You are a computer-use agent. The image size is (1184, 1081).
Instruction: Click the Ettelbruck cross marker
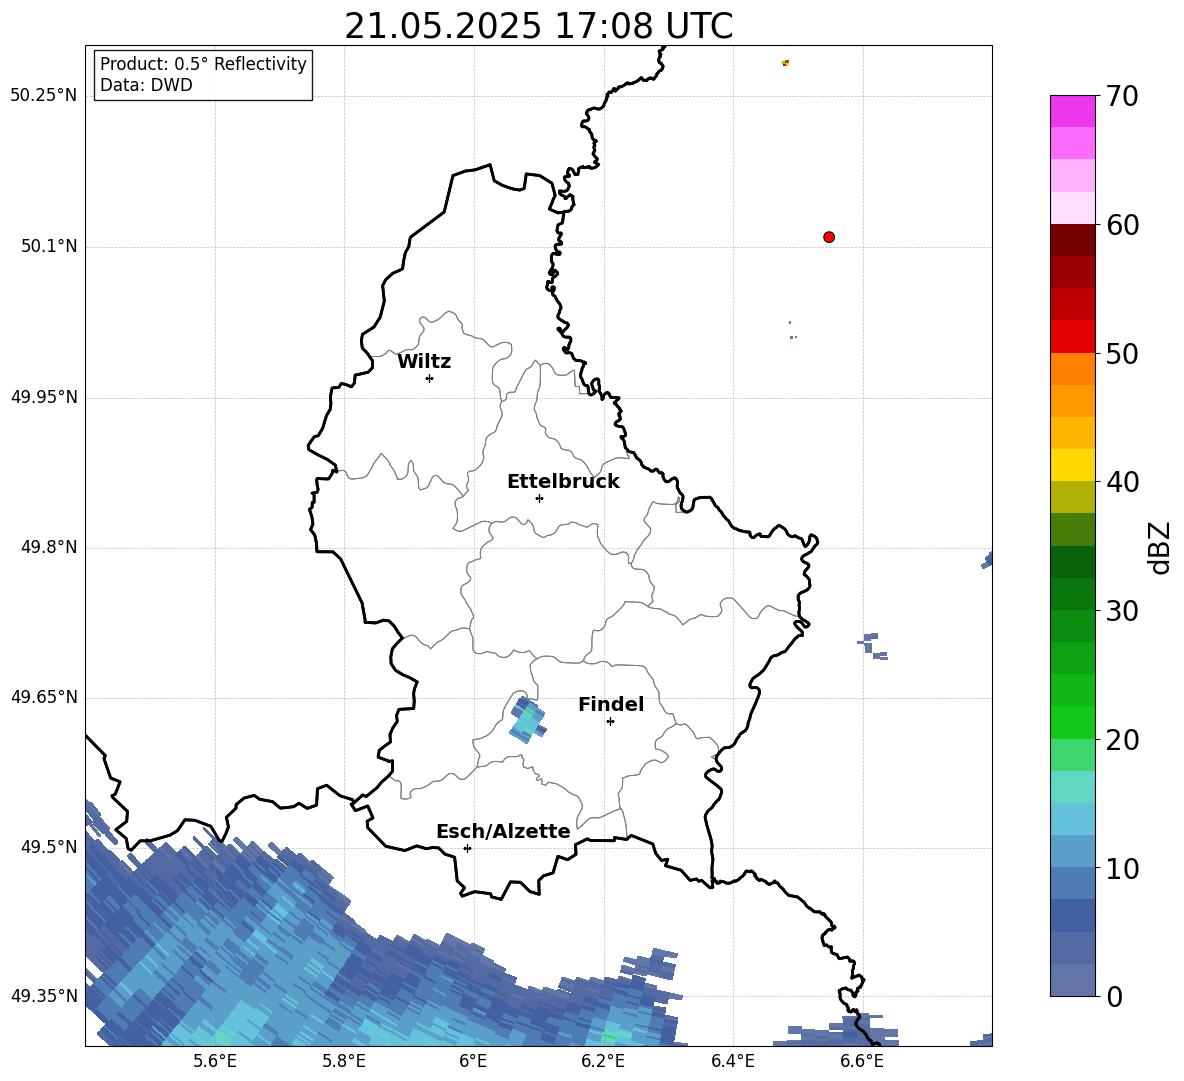[x=539, y=498]
